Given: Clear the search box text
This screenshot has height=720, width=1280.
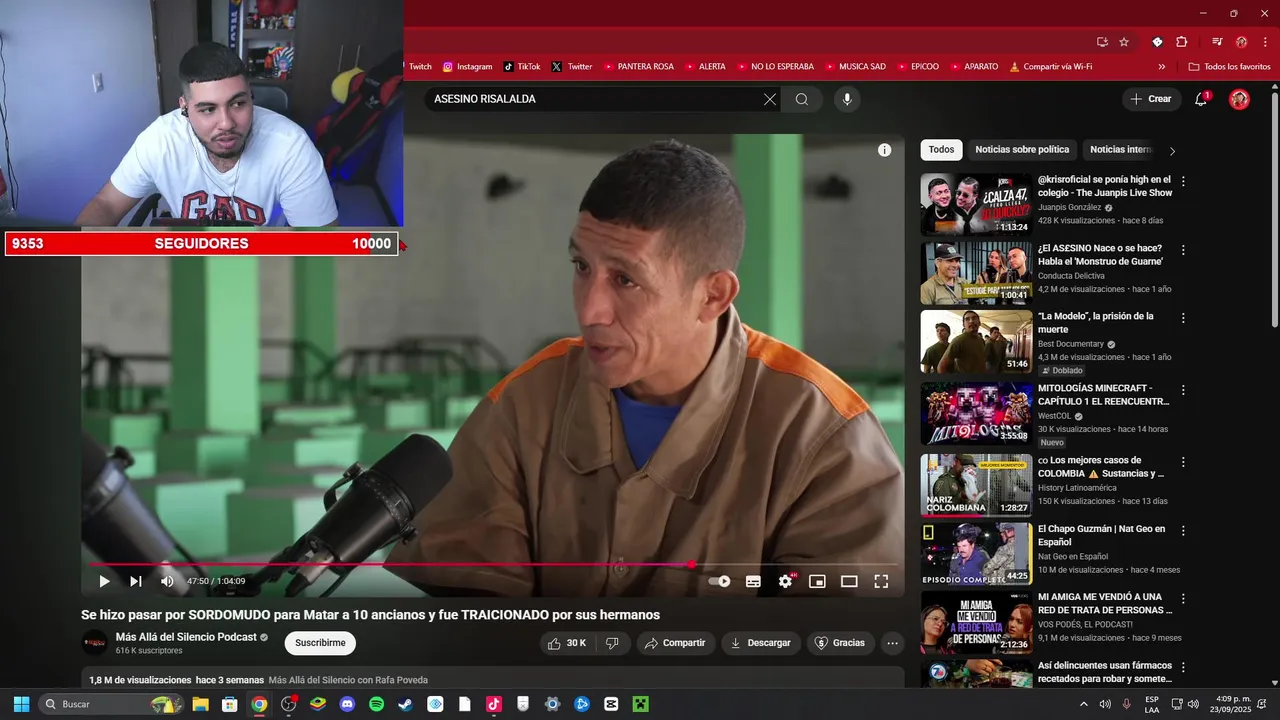Looking at the screenshot, I should (769, 99).
